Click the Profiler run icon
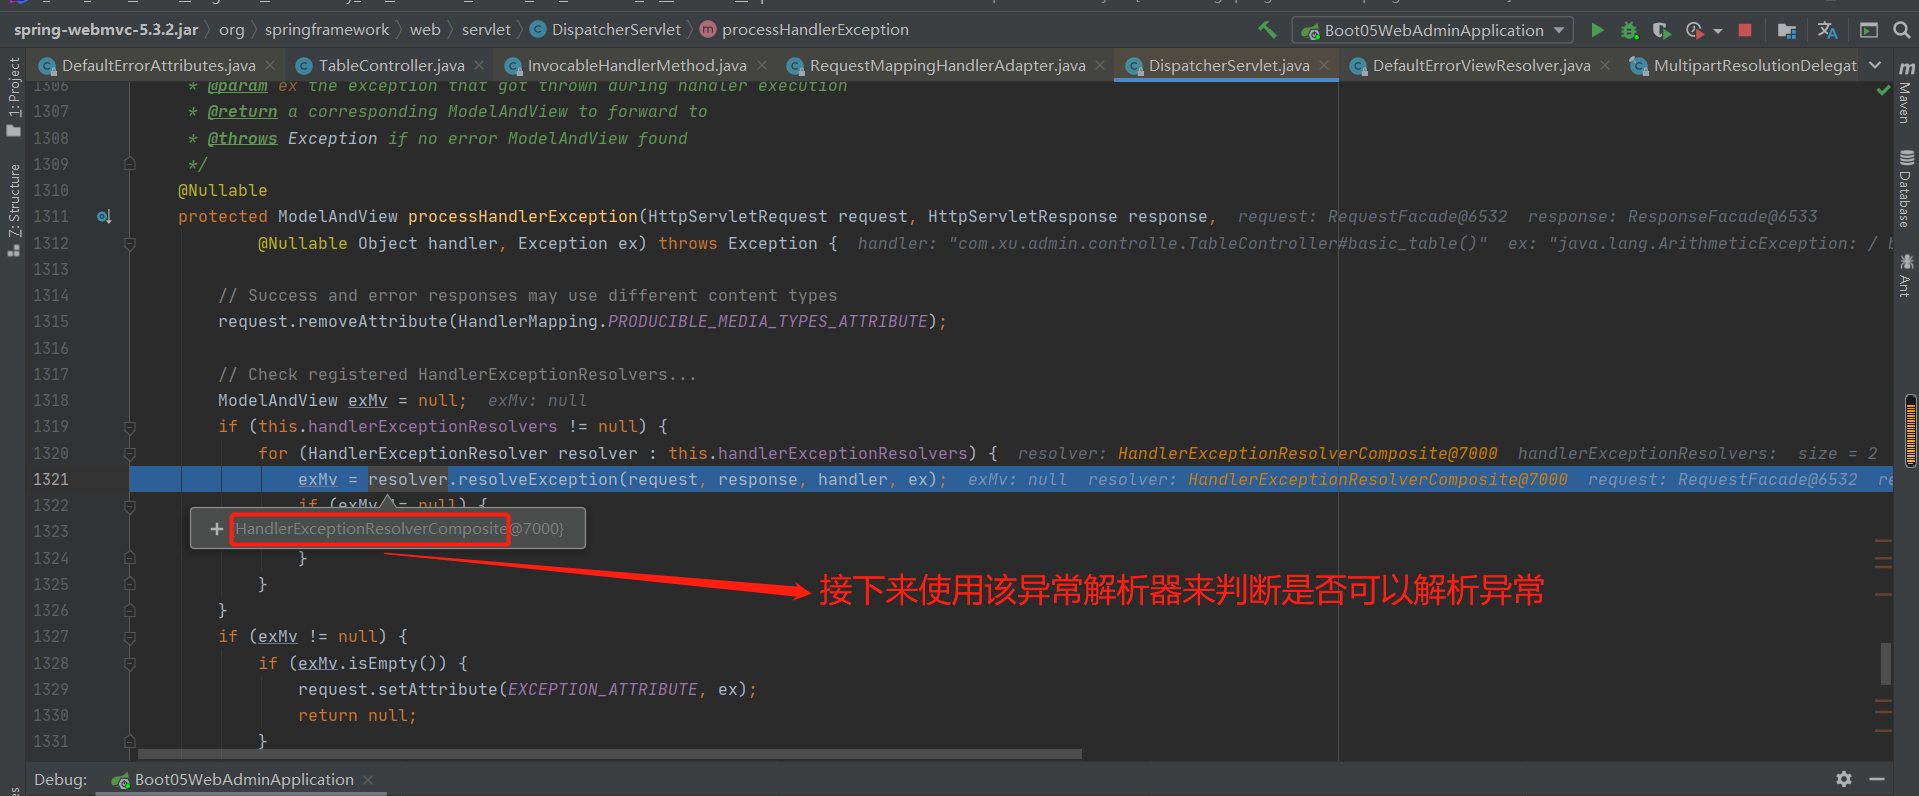Screen dimensions: 1919x796 [1694, 30]
